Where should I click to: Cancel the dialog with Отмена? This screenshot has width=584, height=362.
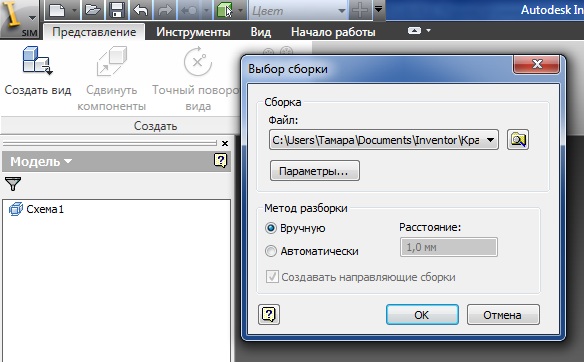[x=503, y=315]
